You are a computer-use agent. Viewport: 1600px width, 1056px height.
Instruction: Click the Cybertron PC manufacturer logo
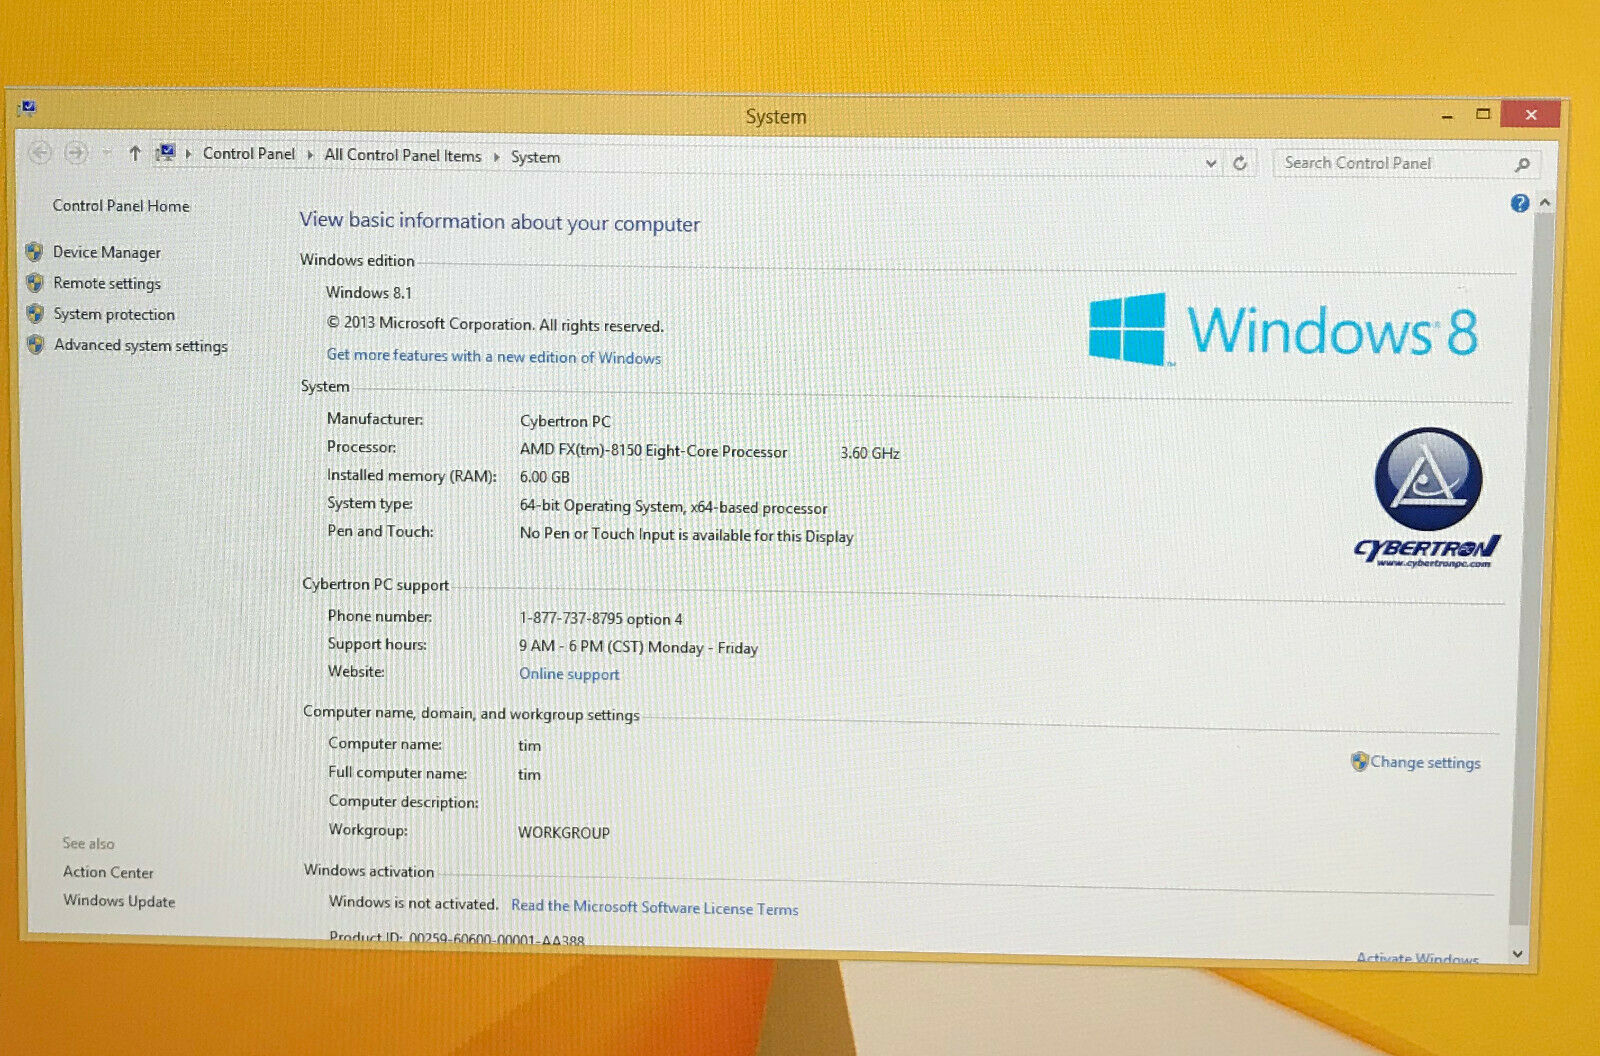click(1427, 499)
